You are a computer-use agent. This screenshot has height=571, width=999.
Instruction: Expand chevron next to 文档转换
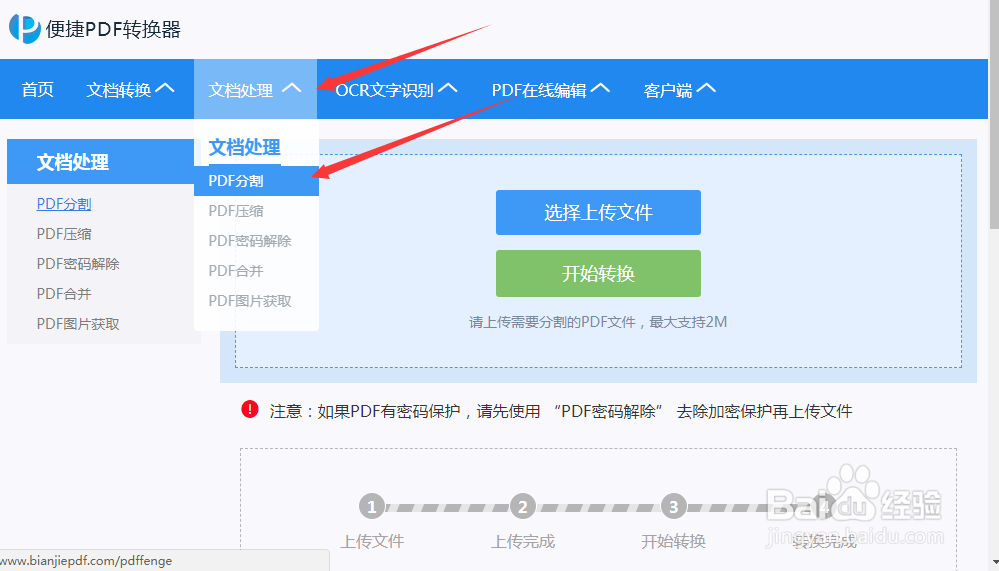click(164, 88)
